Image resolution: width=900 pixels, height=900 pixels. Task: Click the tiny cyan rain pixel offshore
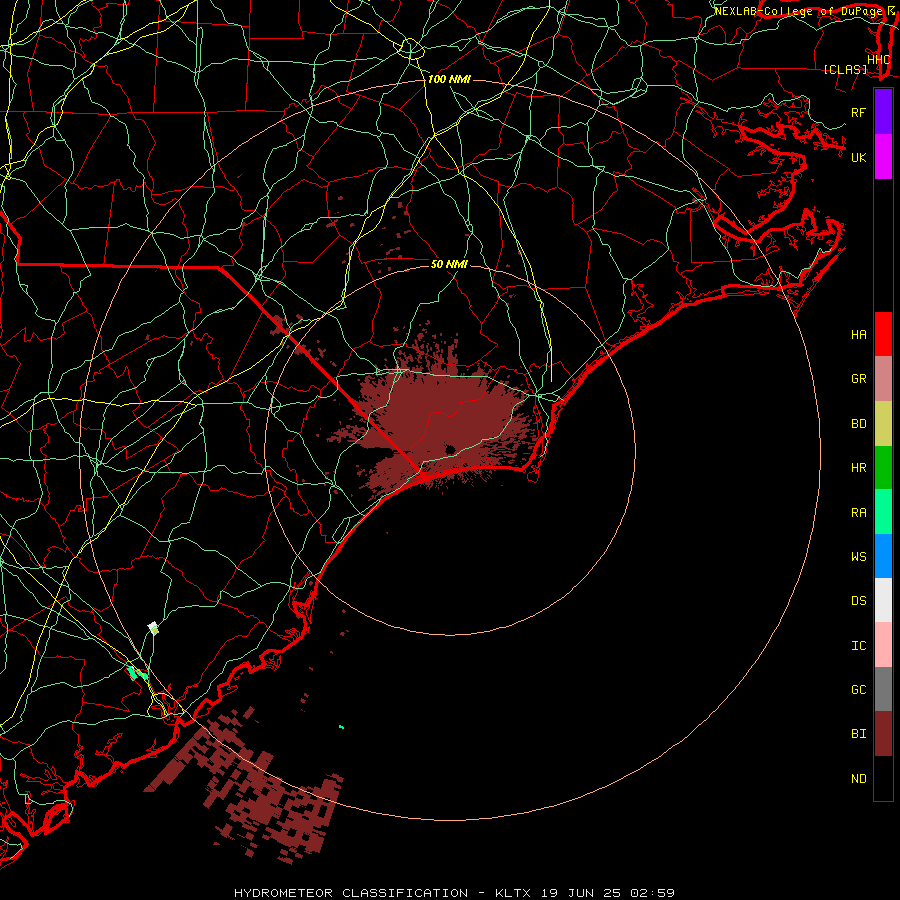342,727
